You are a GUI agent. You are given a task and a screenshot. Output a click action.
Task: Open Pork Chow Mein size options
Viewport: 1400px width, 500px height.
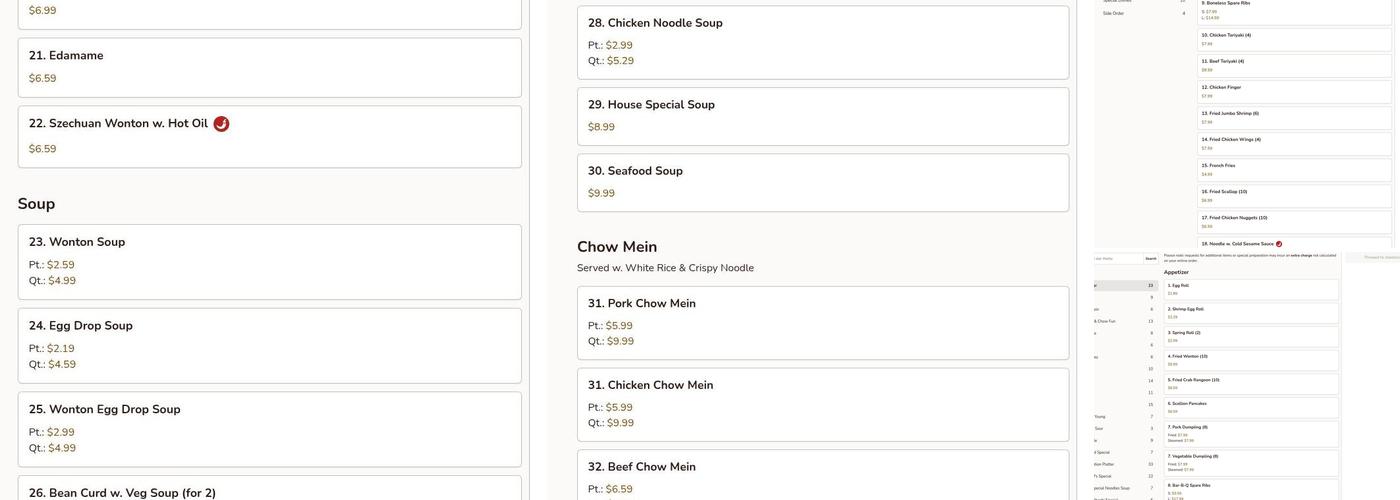[822, 322]
